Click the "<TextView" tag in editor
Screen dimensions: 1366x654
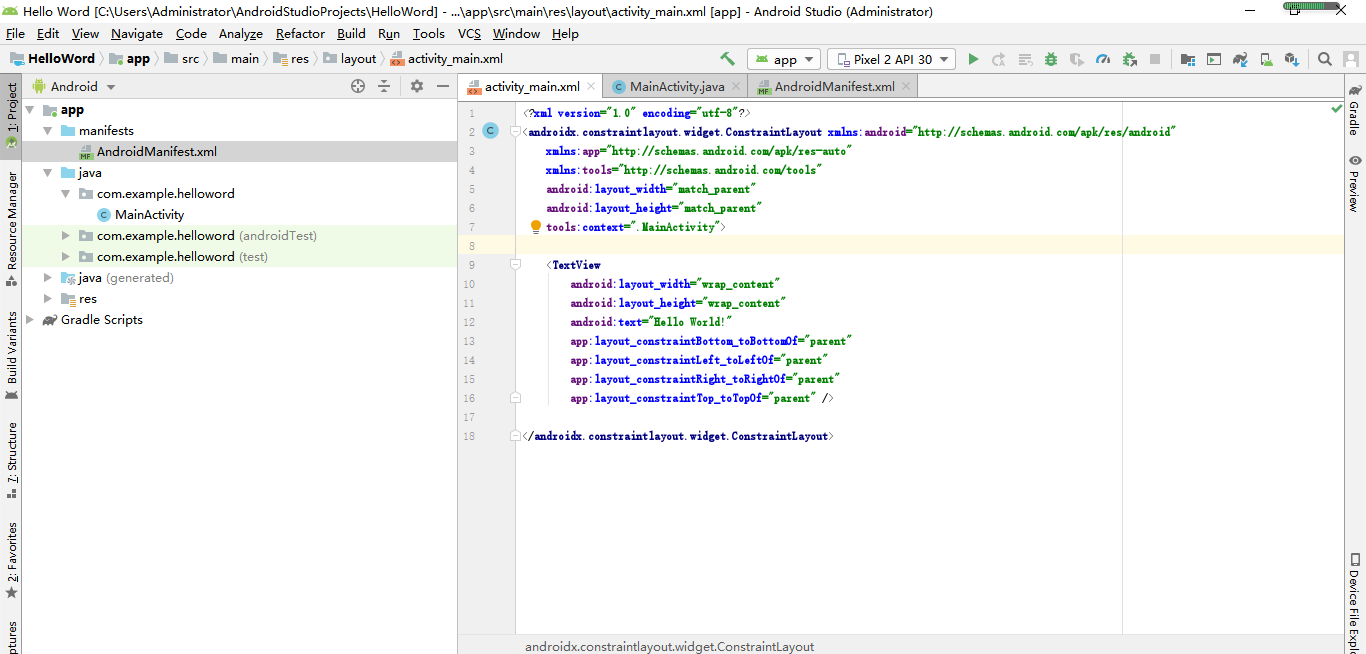coord(574,265)
